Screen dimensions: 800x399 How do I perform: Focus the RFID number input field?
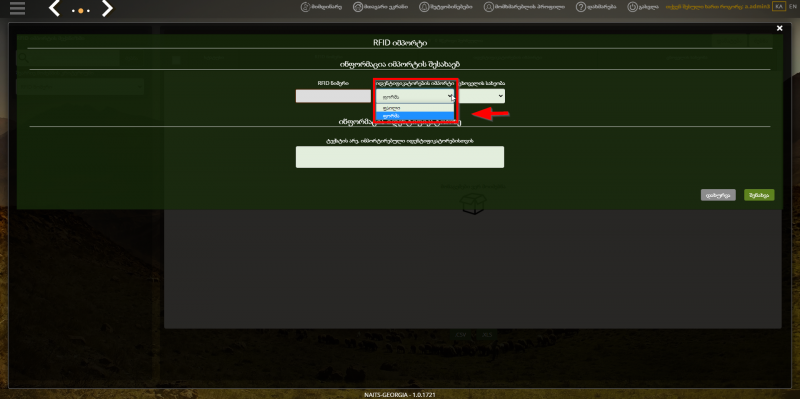click(333, 96)
